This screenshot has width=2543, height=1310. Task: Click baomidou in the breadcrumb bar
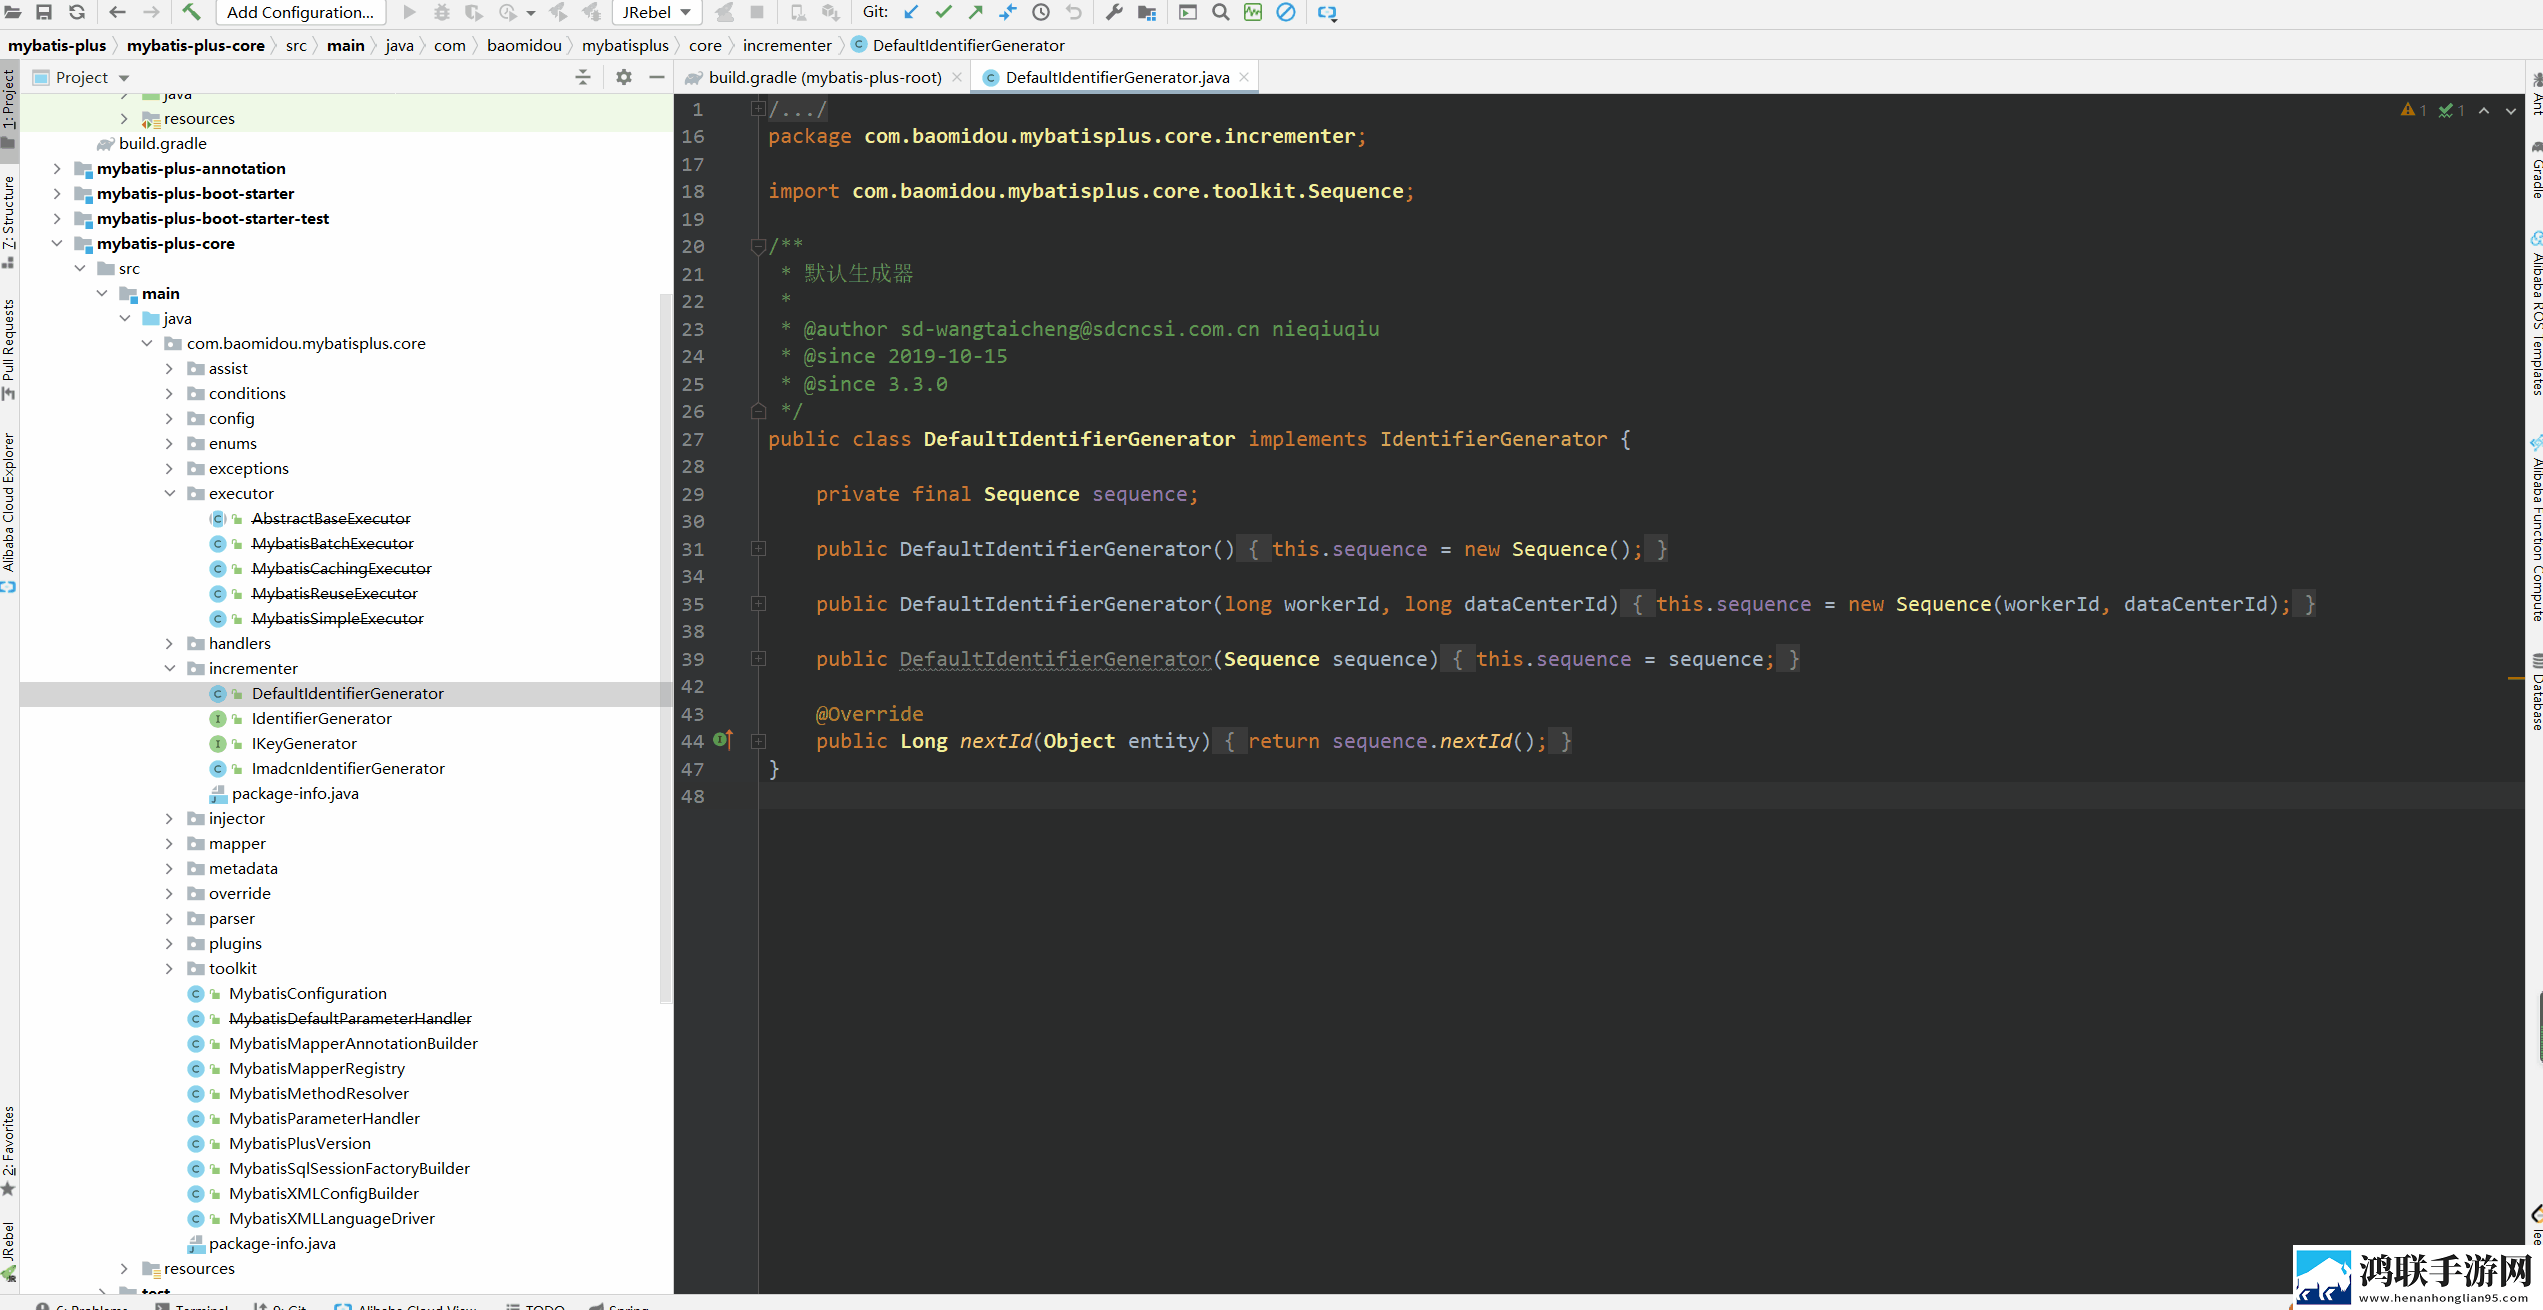[524, 45]
